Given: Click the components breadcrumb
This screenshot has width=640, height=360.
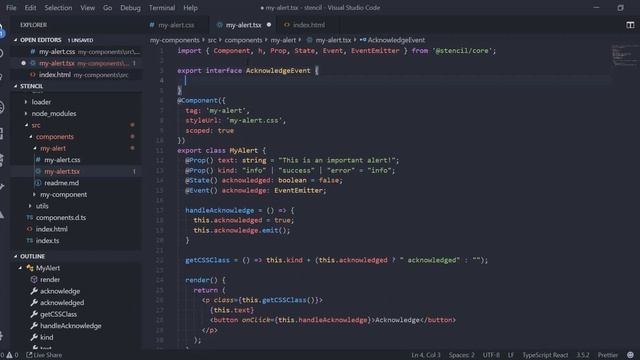Looking at the screenshot, I should tap(243, 40).
